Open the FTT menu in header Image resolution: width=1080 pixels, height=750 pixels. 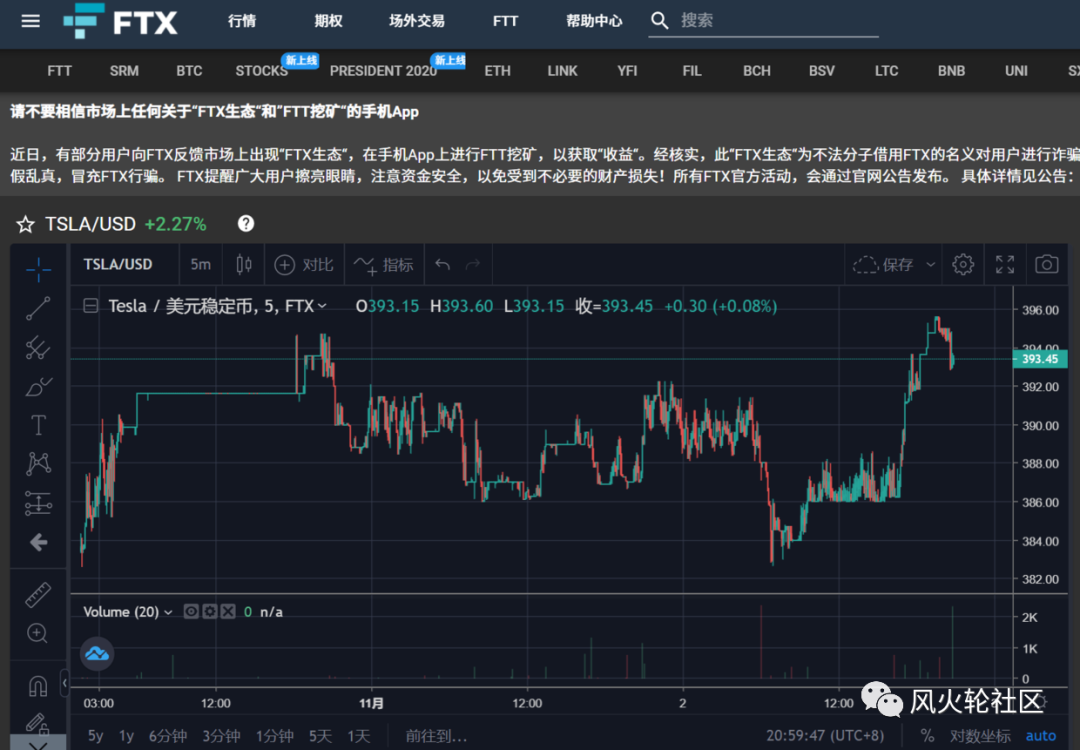(505, 21)
